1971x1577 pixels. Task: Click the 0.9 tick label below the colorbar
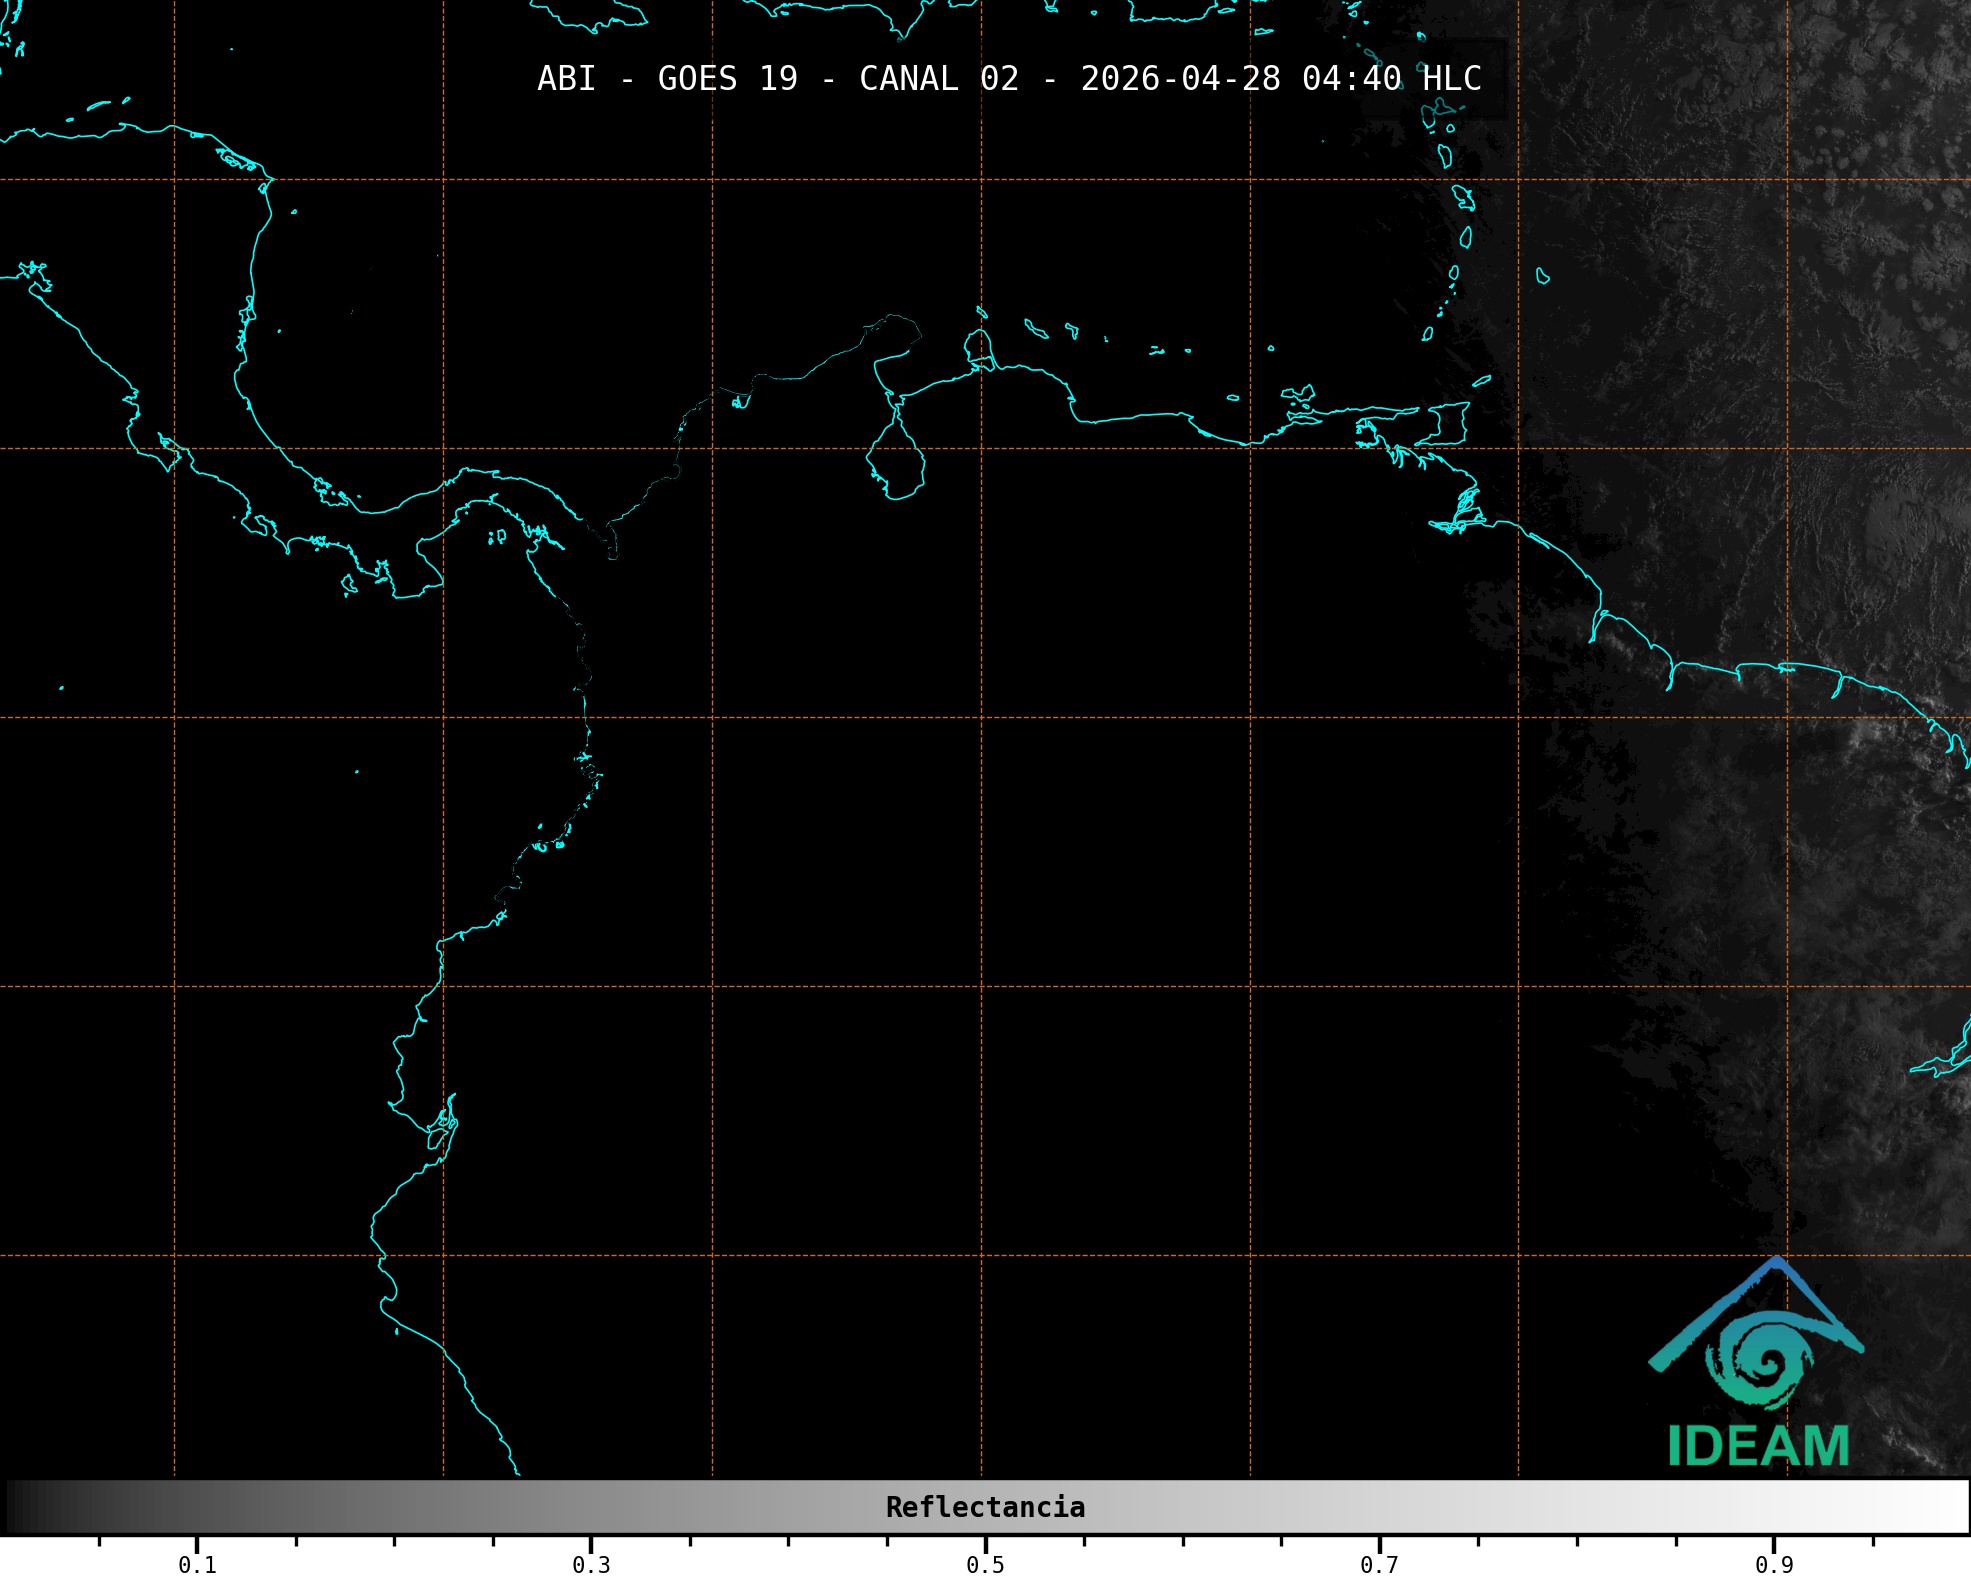coord(1774,1564)
